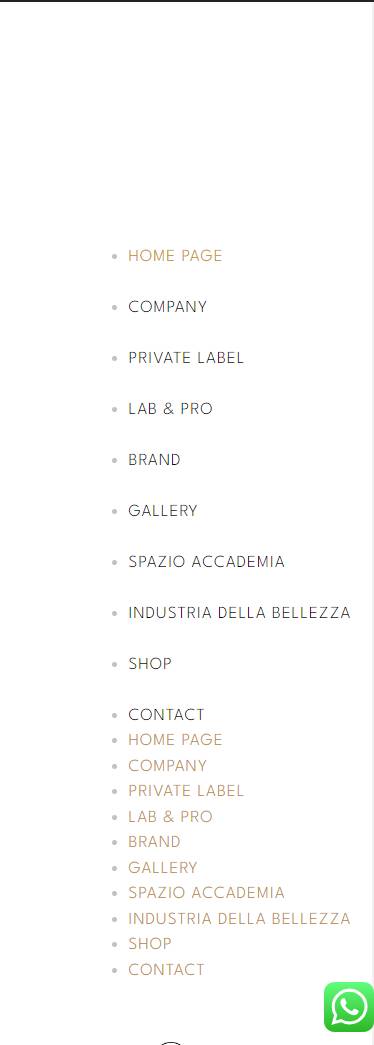Visit dark SHOP menu item
The width and height of the screenshot is (374, 1045).
[x=150, y=664]
